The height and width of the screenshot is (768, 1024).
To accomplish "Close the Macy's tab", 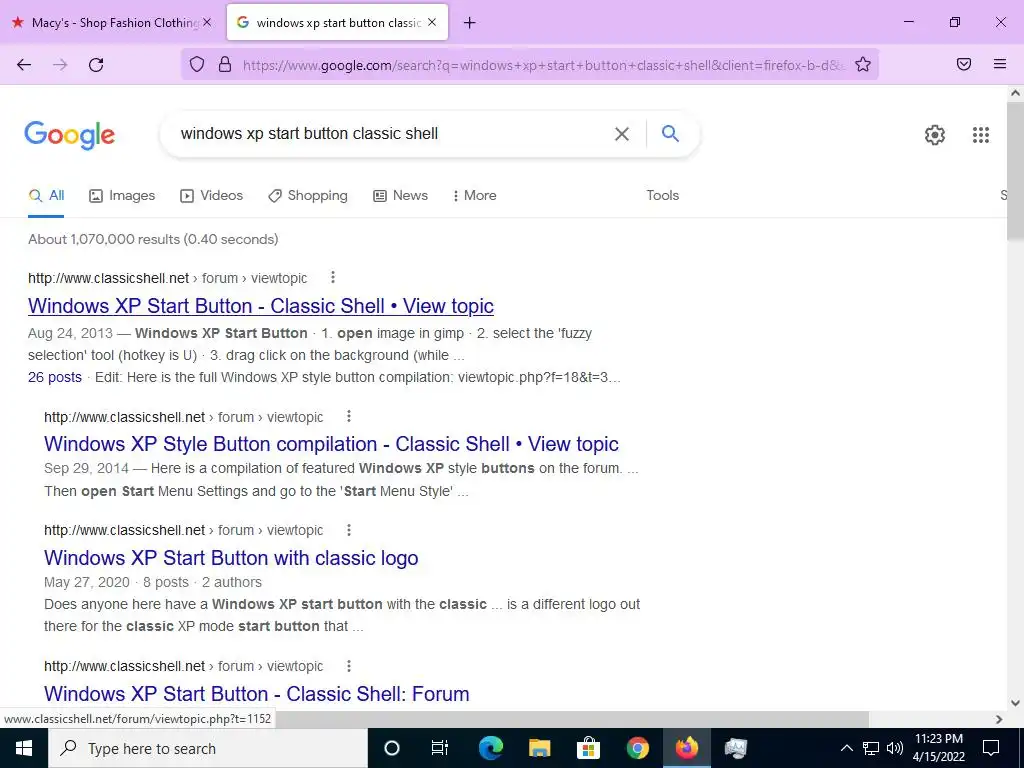I will pos(207,22).
